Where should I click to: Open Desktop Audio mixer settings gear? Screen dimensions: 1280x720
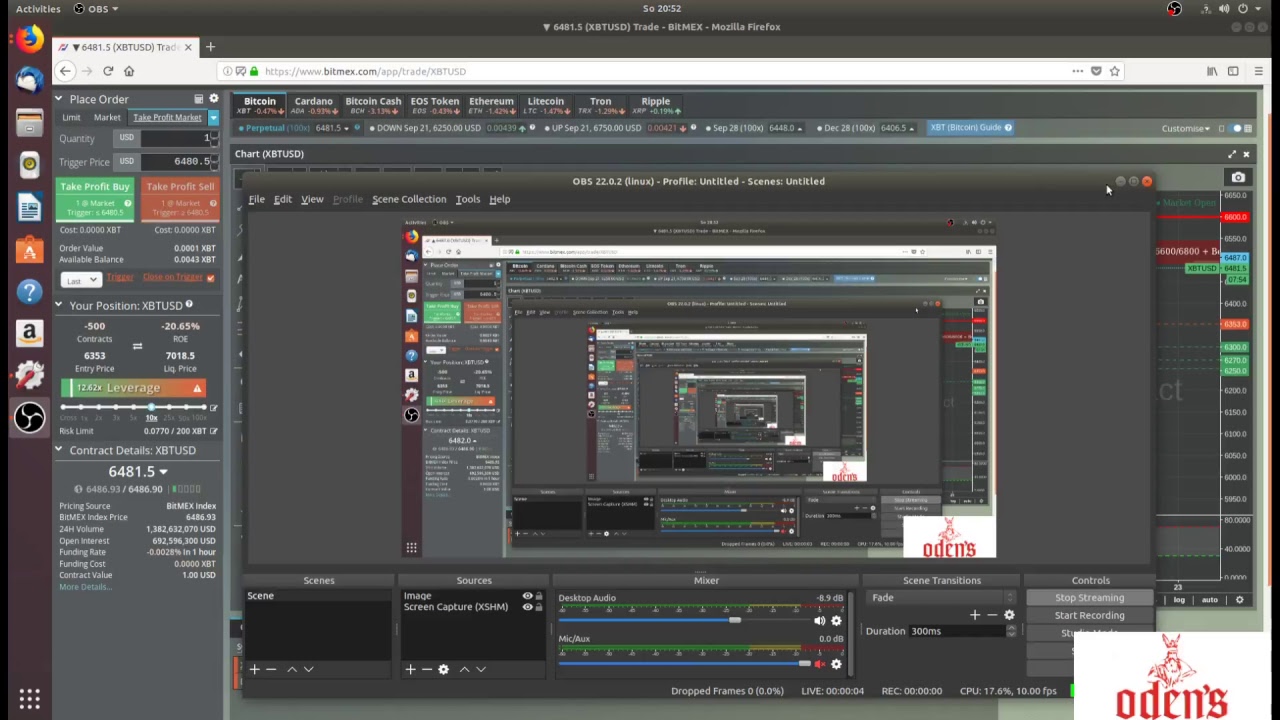click(x=836, y=621)
